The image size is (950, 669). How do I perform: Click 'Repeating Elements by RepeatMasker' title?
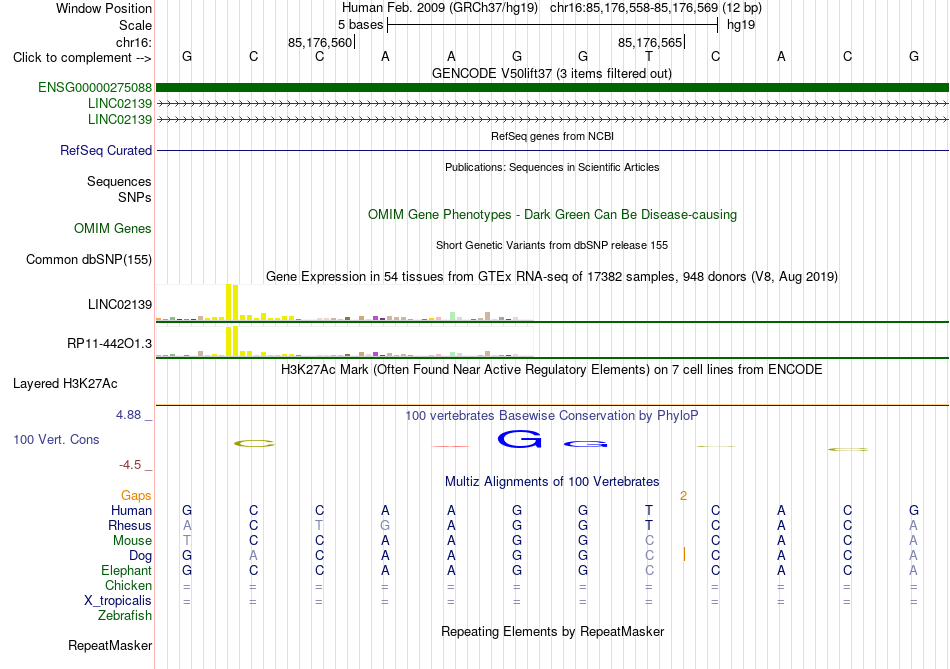[x=553, y=631]
